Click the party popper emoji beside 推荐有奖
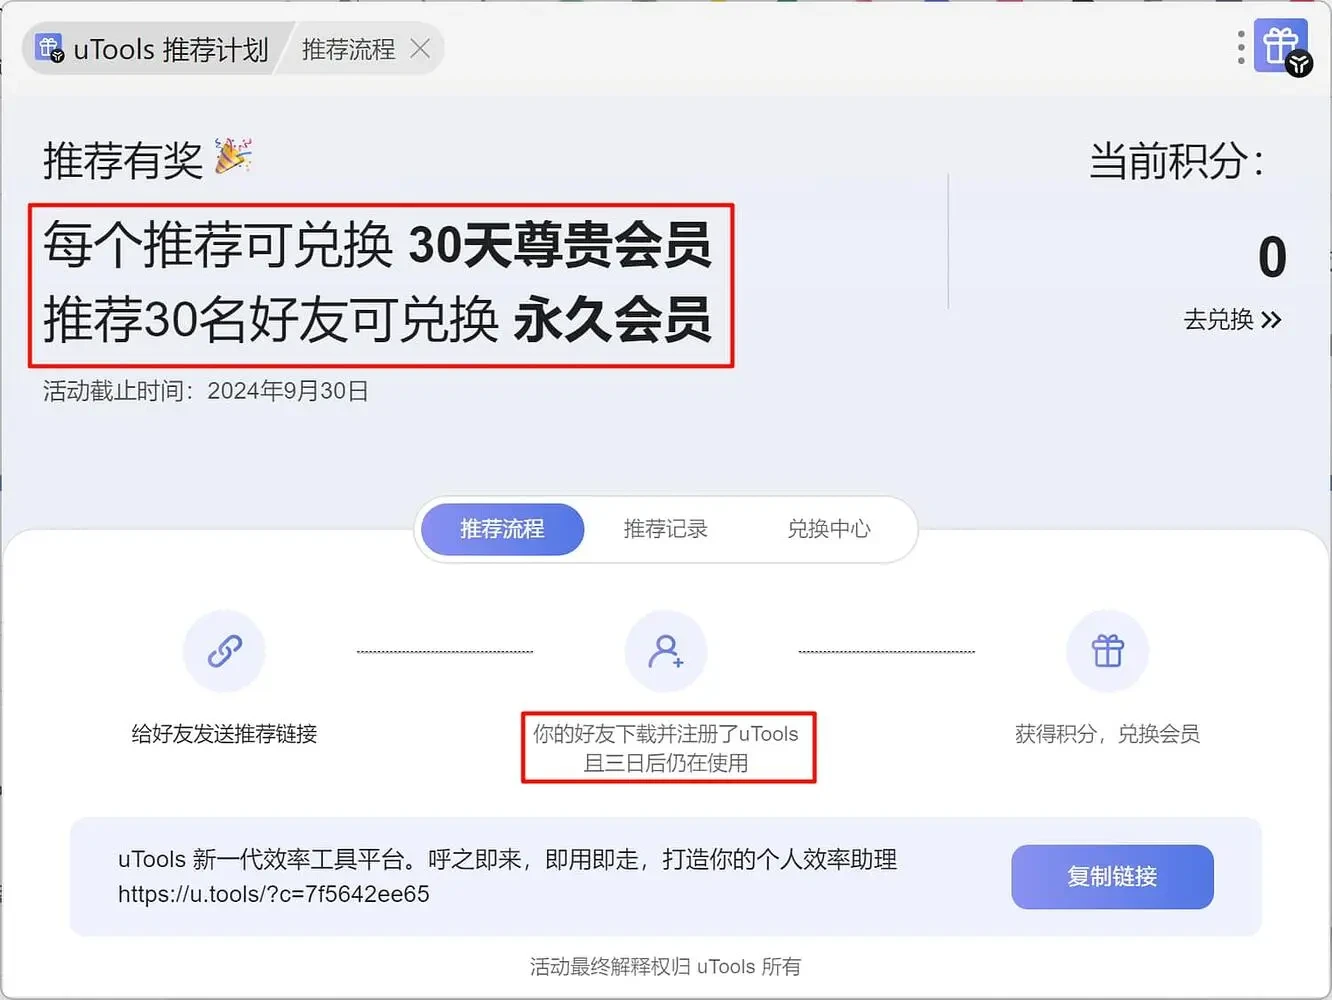 coord(233,157)
